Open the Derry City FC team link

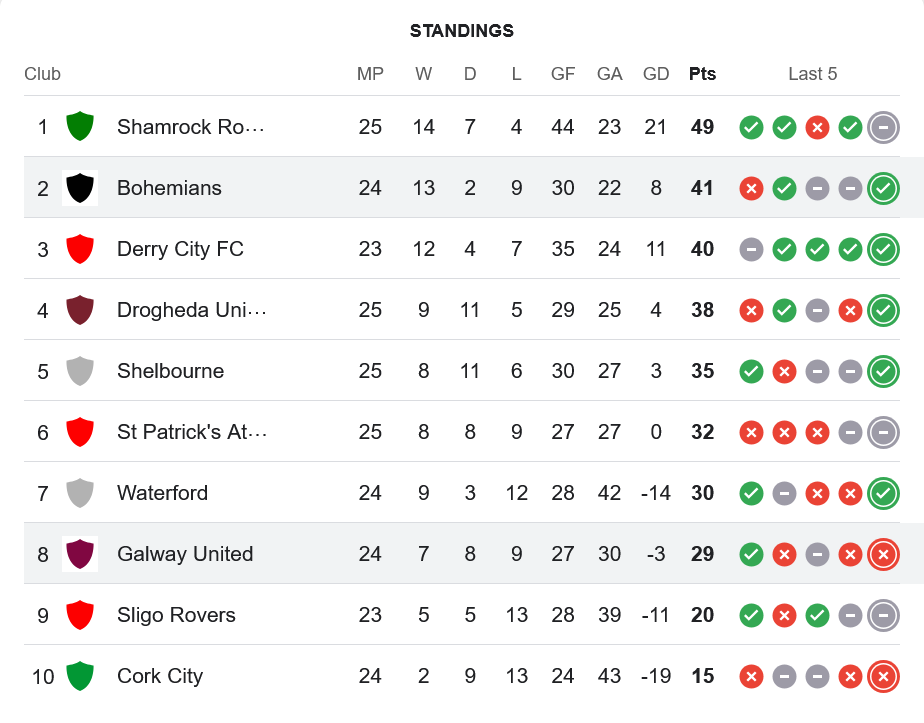pyautogui.click(x=180, y=249)
